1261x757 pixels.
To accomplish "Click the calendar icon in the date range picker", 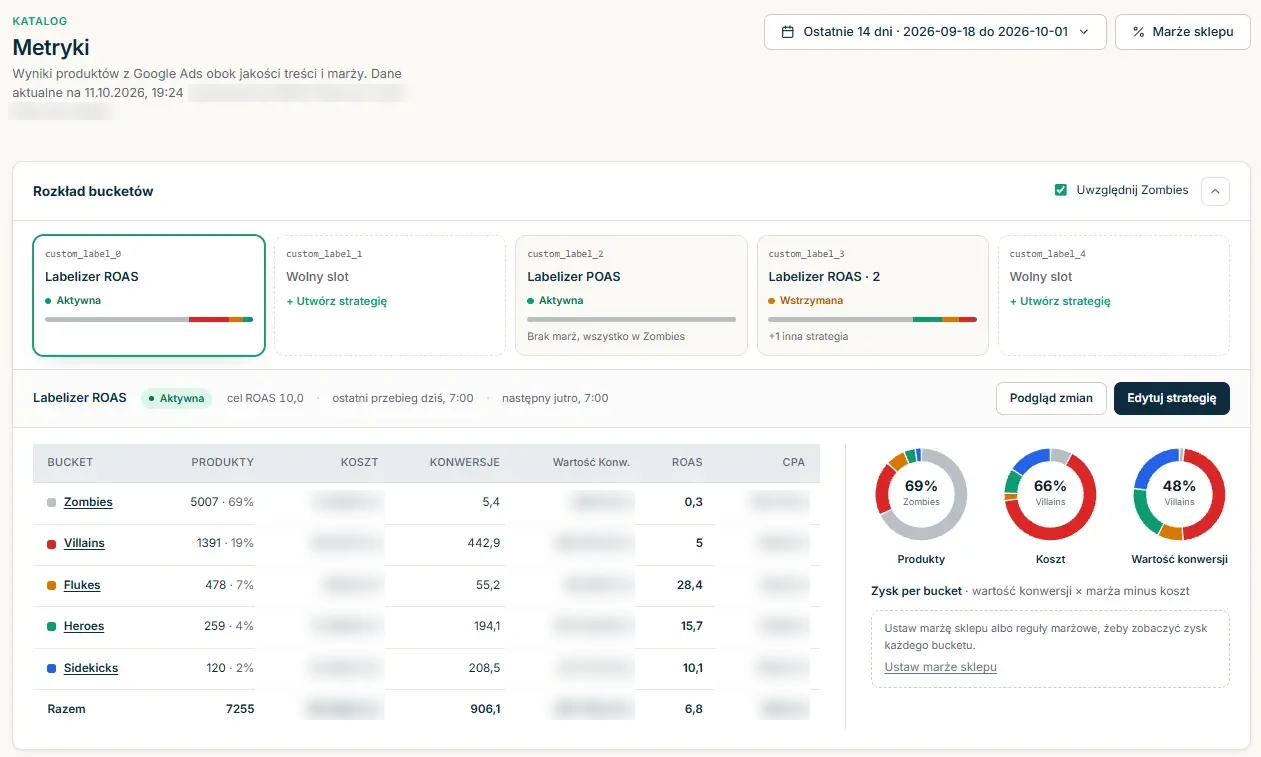I will 788,32.
